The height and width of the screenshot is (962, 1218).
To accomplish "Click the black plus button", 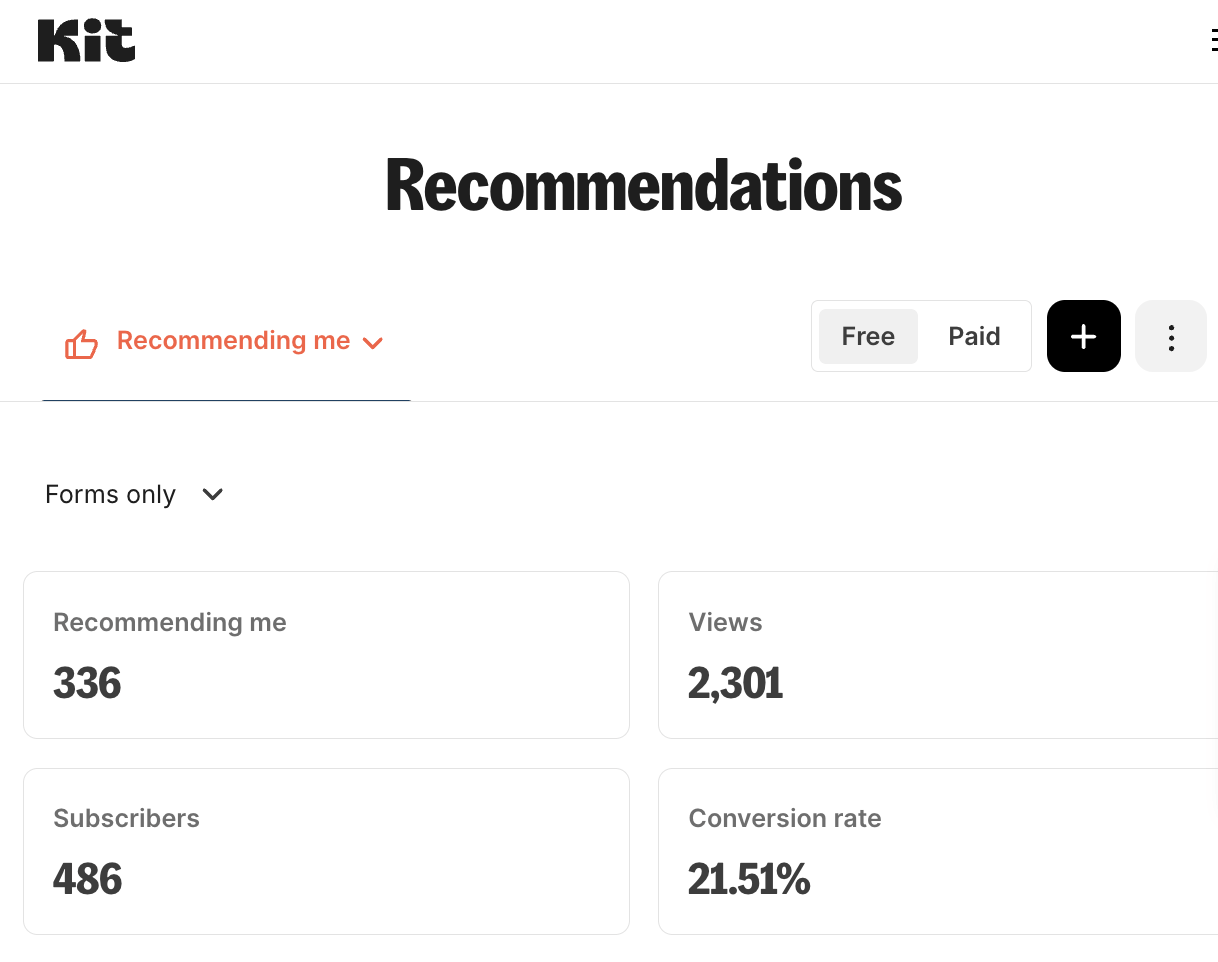I will point(1083,336).
